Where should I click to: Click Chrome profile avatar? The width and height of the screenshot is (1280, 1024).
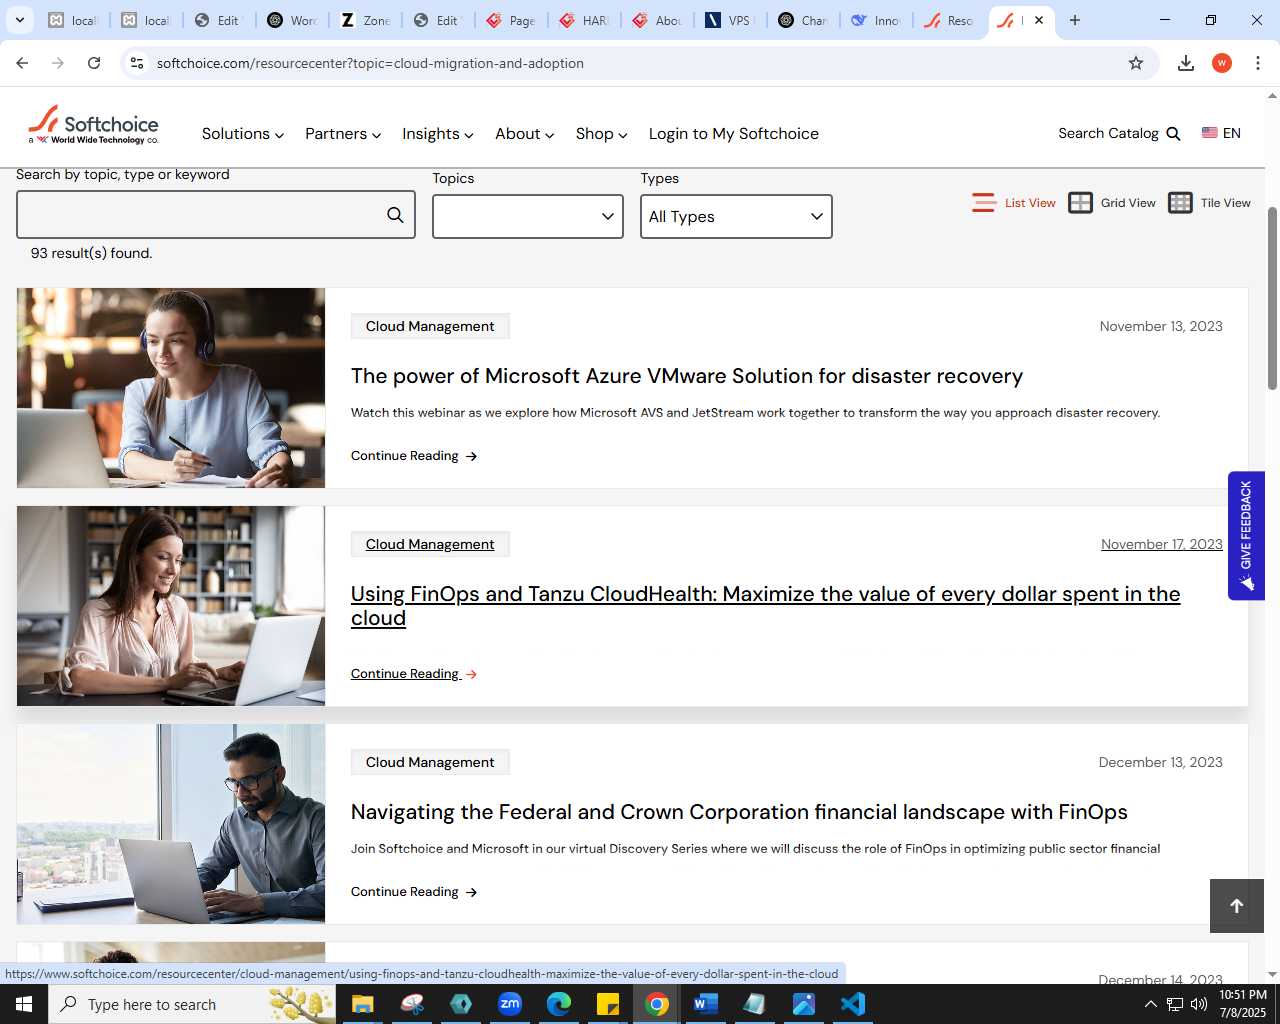click(x=1222, y=63)
